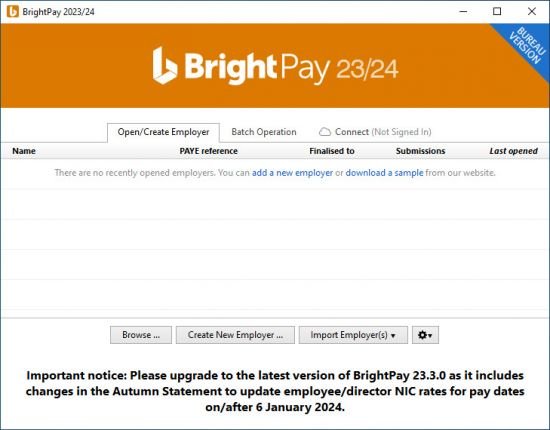Sort by the Name column header

[x=24, y=151]
